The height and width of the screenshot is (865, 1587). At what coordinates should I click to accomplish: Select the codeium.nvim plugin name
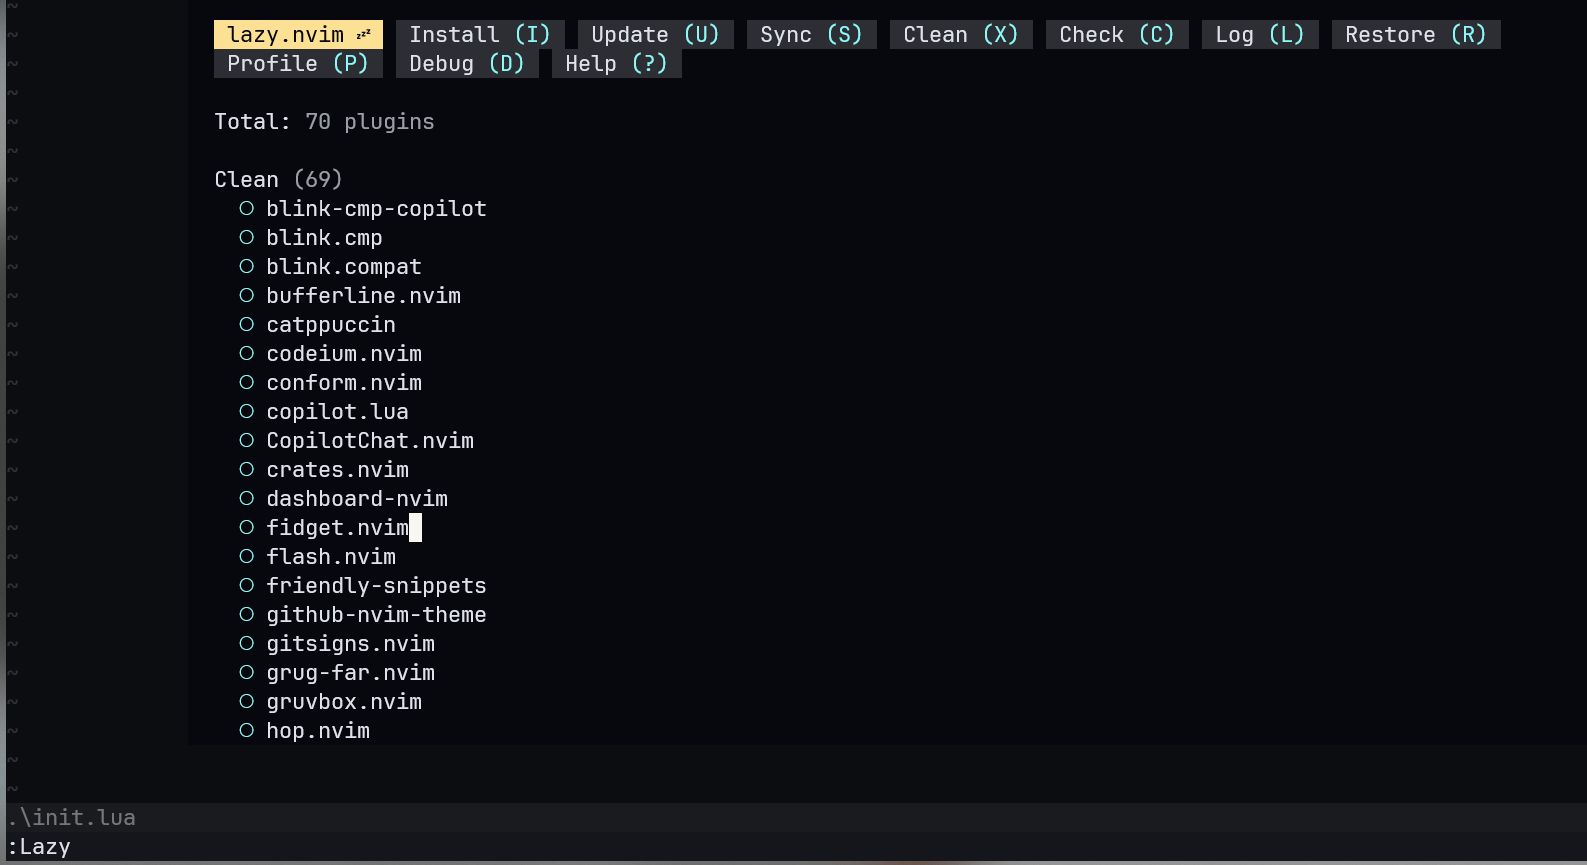pyautogui.click(x=344, y=354)
